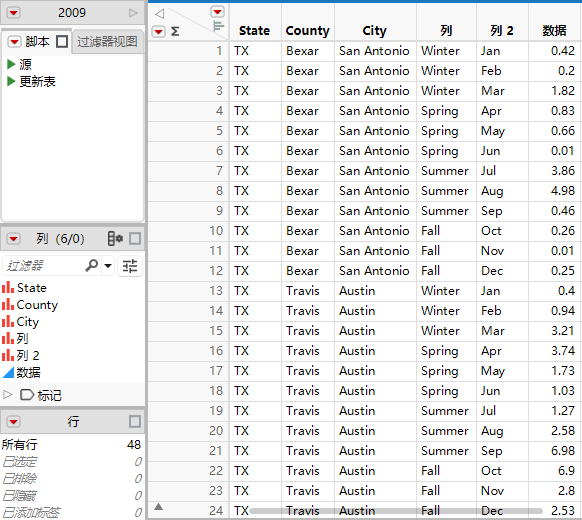Viewport: 582px width, 520px height.
Task: Click the 已隐藏 row
Action: point(72,495)
